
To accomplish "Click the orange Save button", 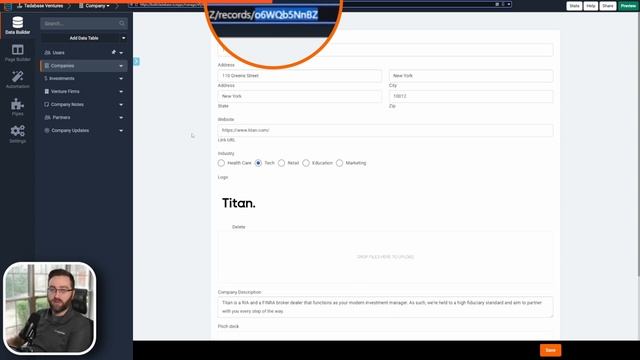I will pos(550,350).
